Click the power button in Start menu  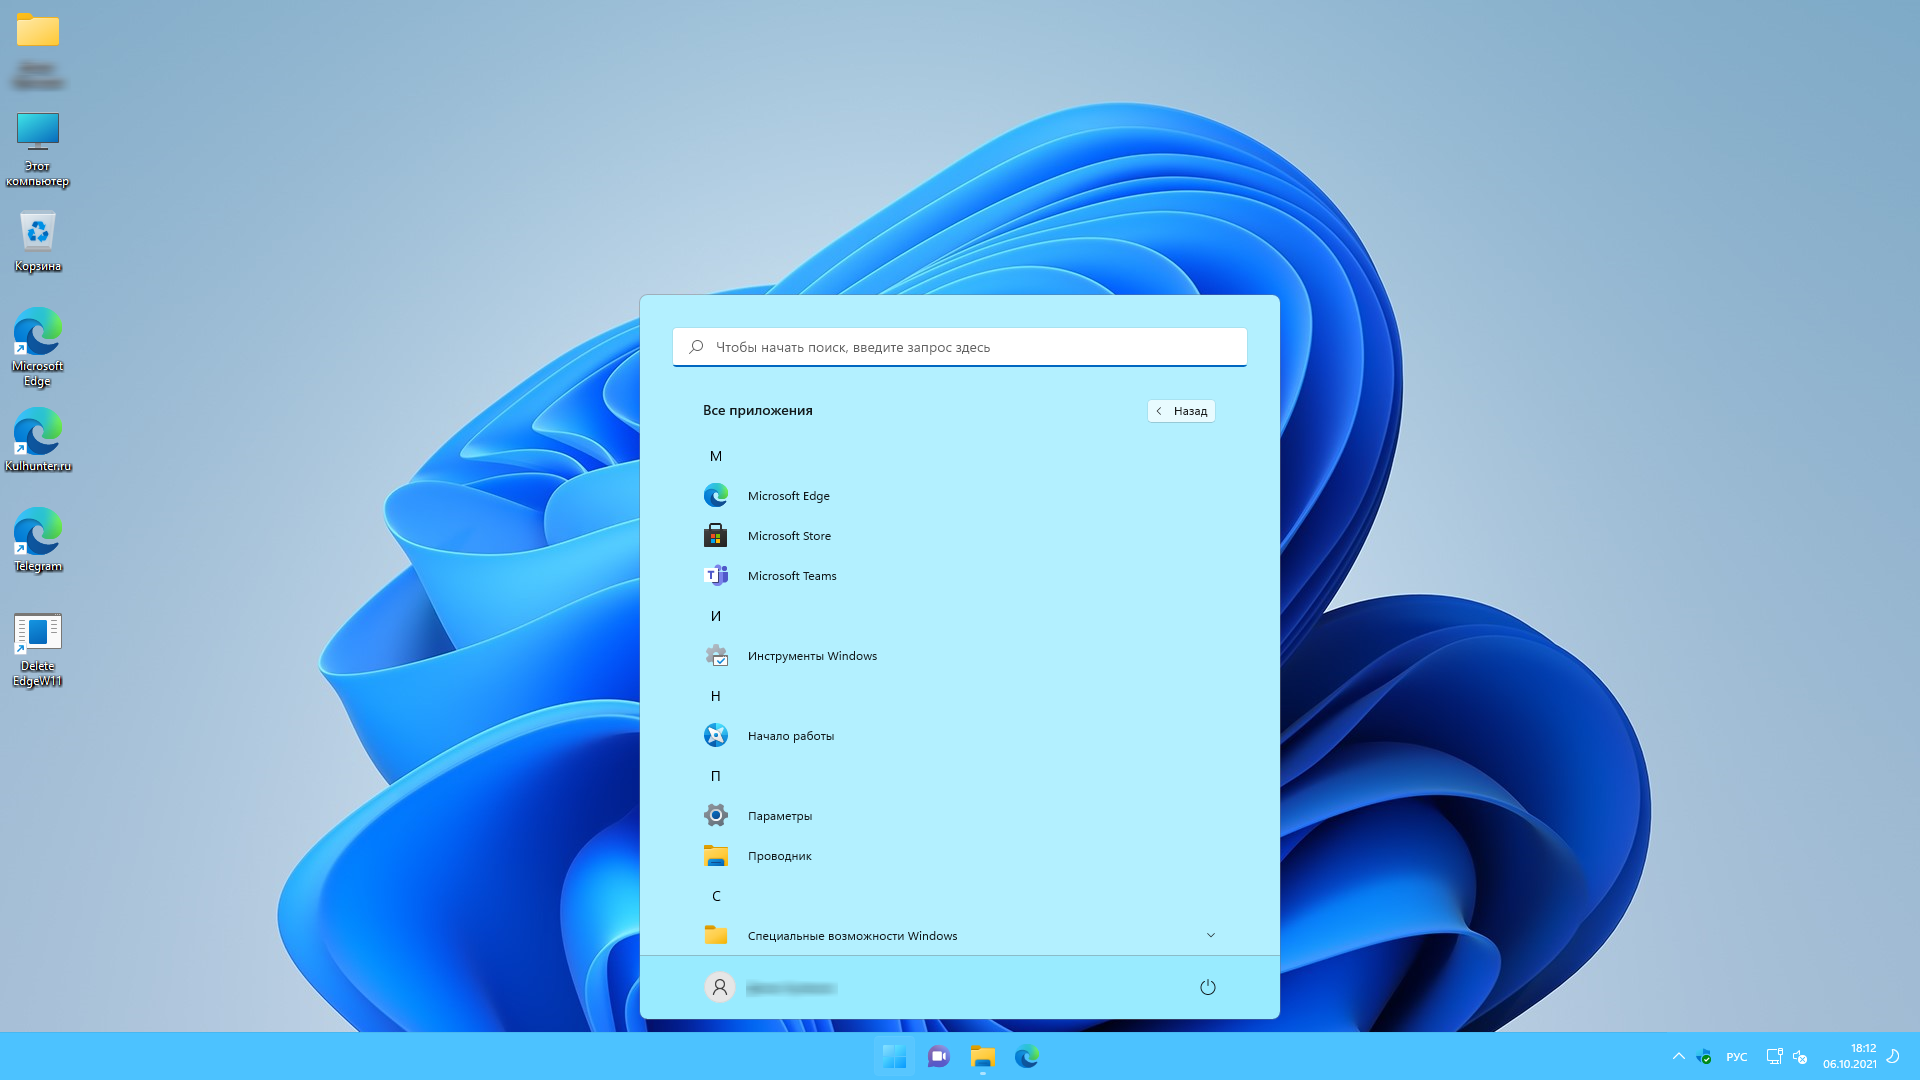point(1207,987)
